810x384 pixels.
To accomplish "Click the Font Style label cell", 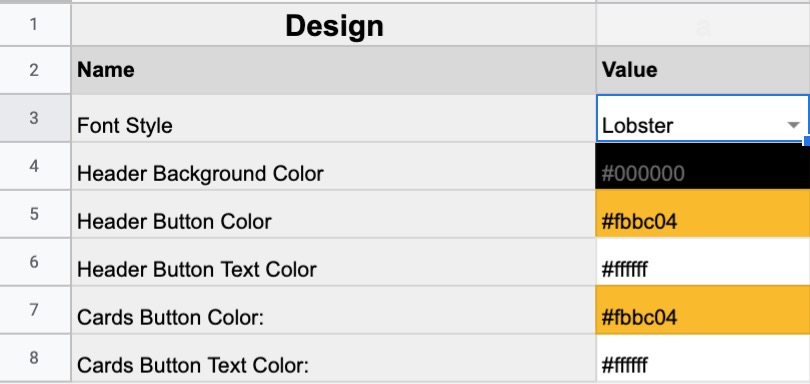I will 334,118.
